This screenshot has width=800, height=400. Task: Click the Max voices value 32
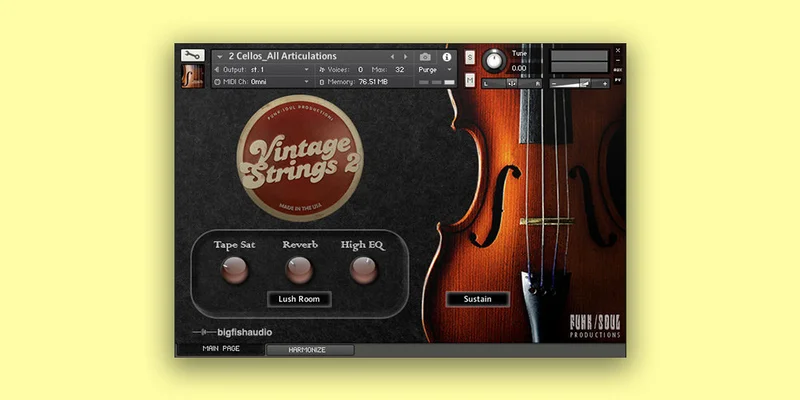(x=399, y=69)
